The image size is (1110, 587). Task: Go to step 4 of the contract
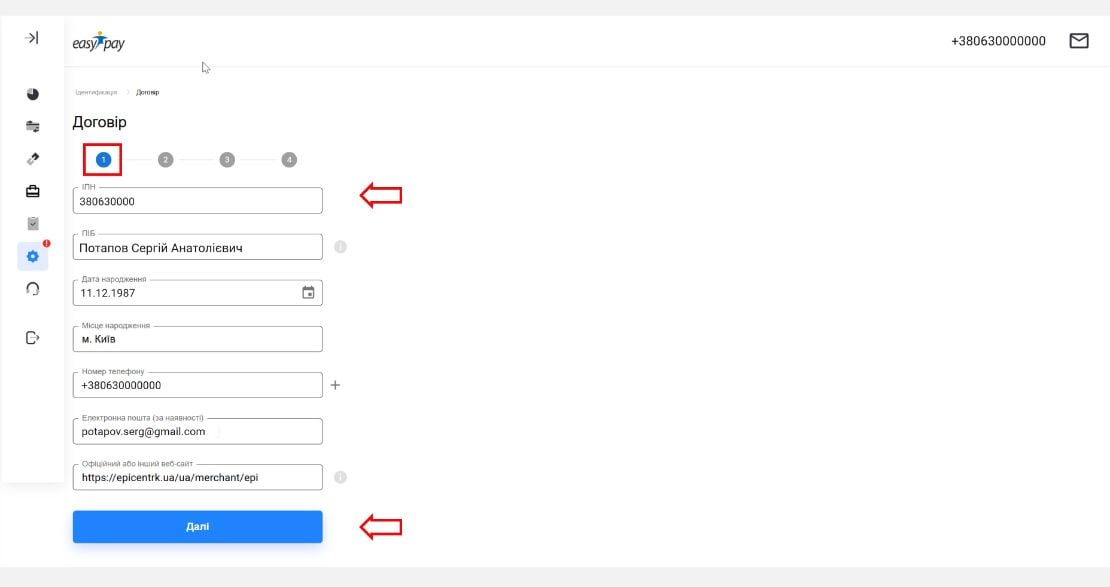pyautogui.click(x=289, y=160)
